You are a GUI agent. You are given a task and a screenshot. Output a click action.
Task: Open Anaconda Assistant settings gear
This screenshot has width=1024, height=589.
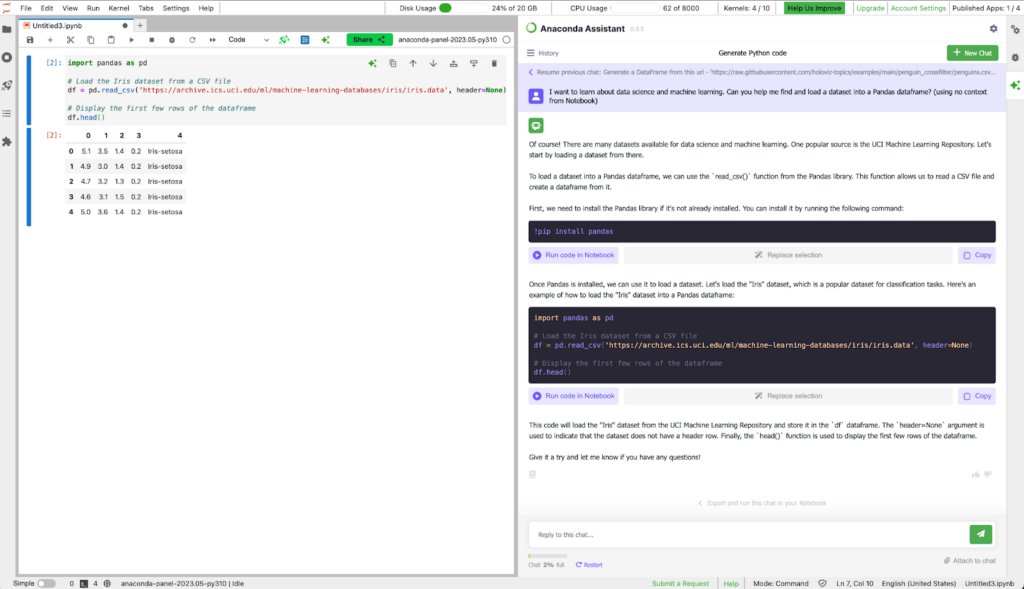[x=993, y=29]
